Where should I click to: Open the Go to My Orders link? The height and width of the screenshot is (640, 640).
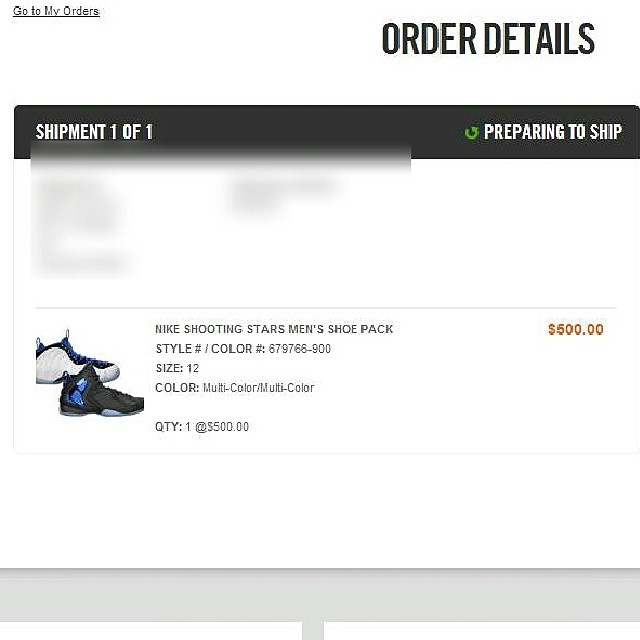(x=56, y=11)
